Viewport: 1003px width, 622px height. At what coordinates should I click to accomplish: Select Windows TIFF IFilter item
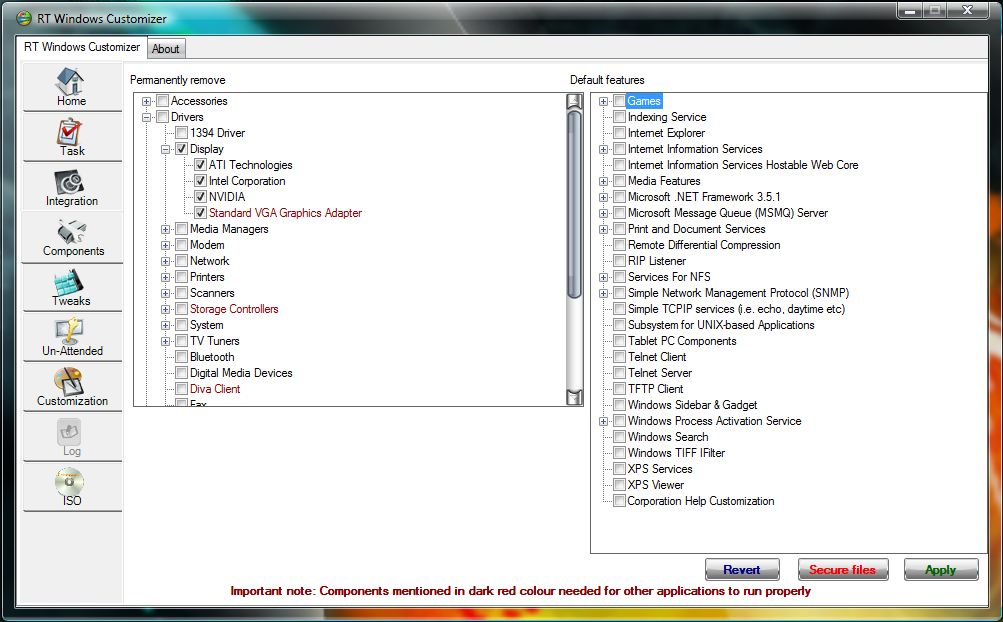676,452
